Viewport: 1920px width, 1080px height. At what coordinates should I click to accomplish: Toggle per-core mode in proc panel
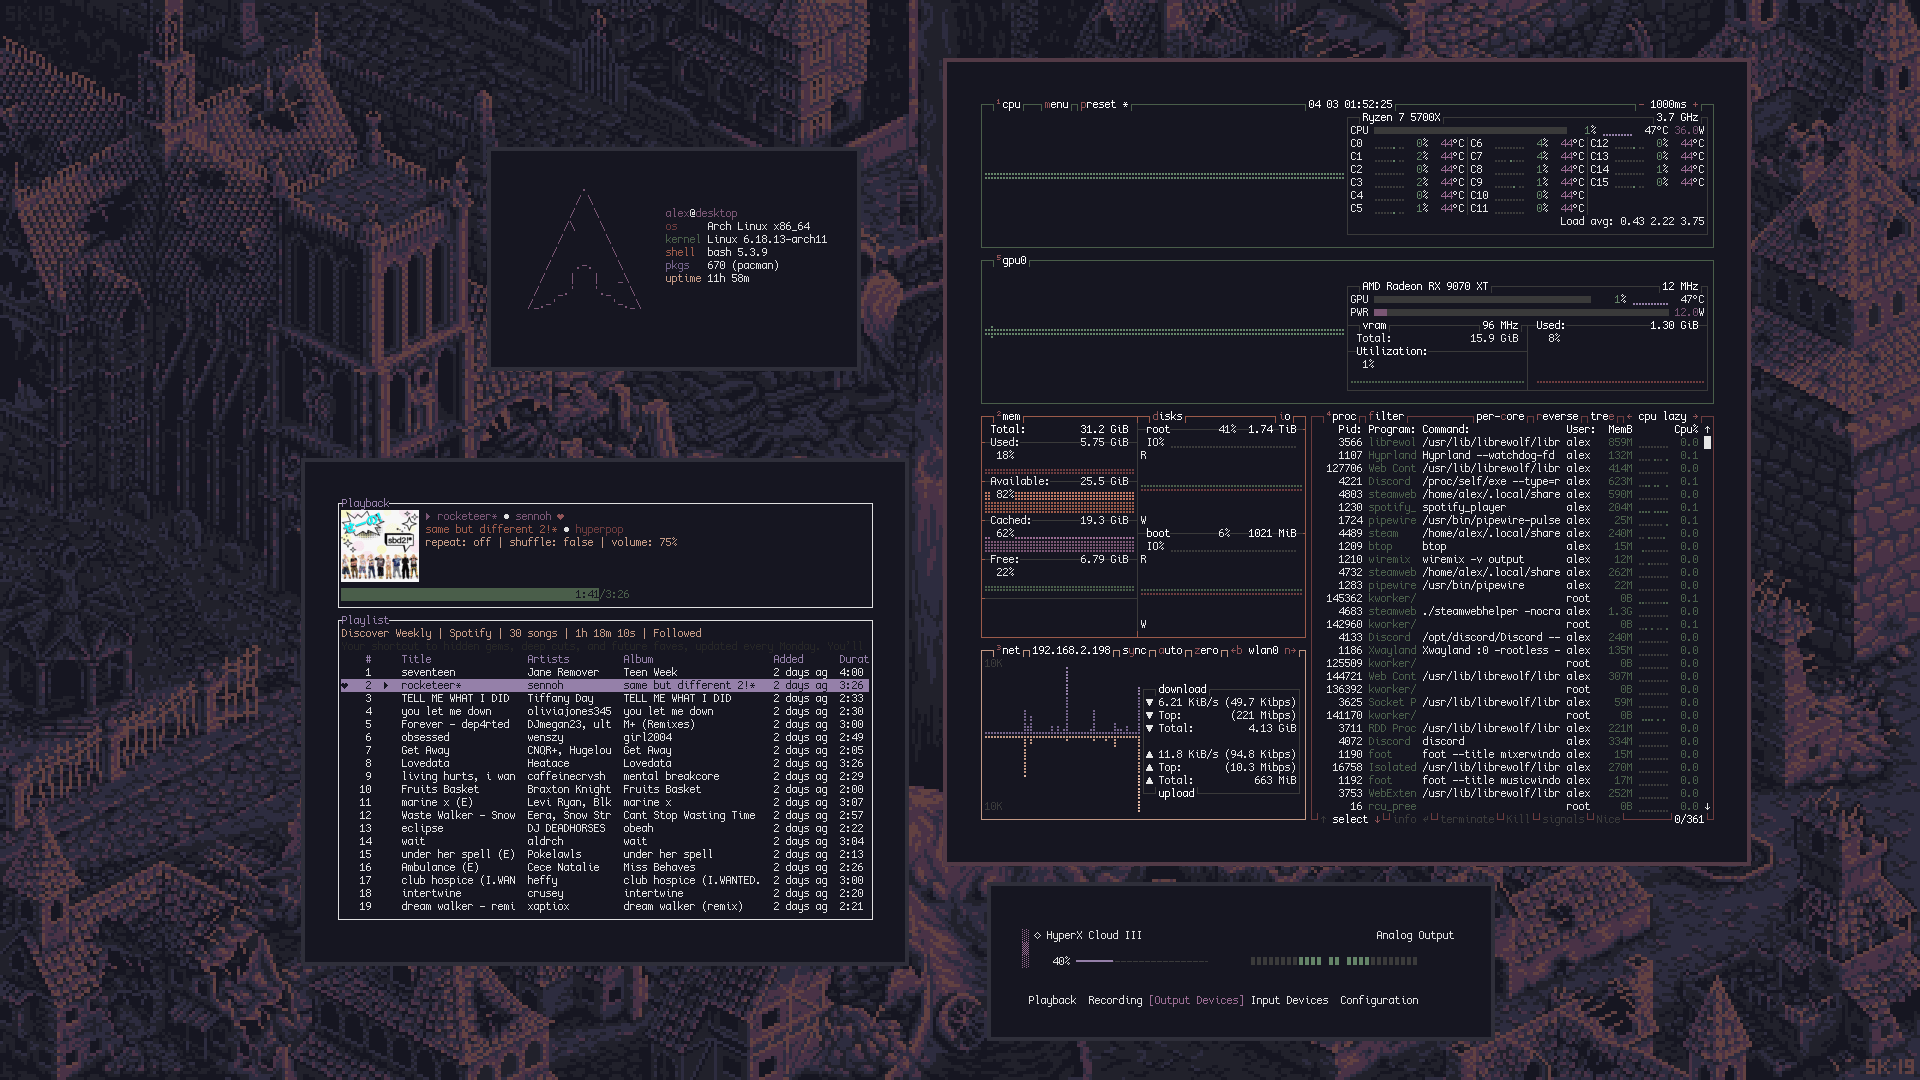point(1500,417)
